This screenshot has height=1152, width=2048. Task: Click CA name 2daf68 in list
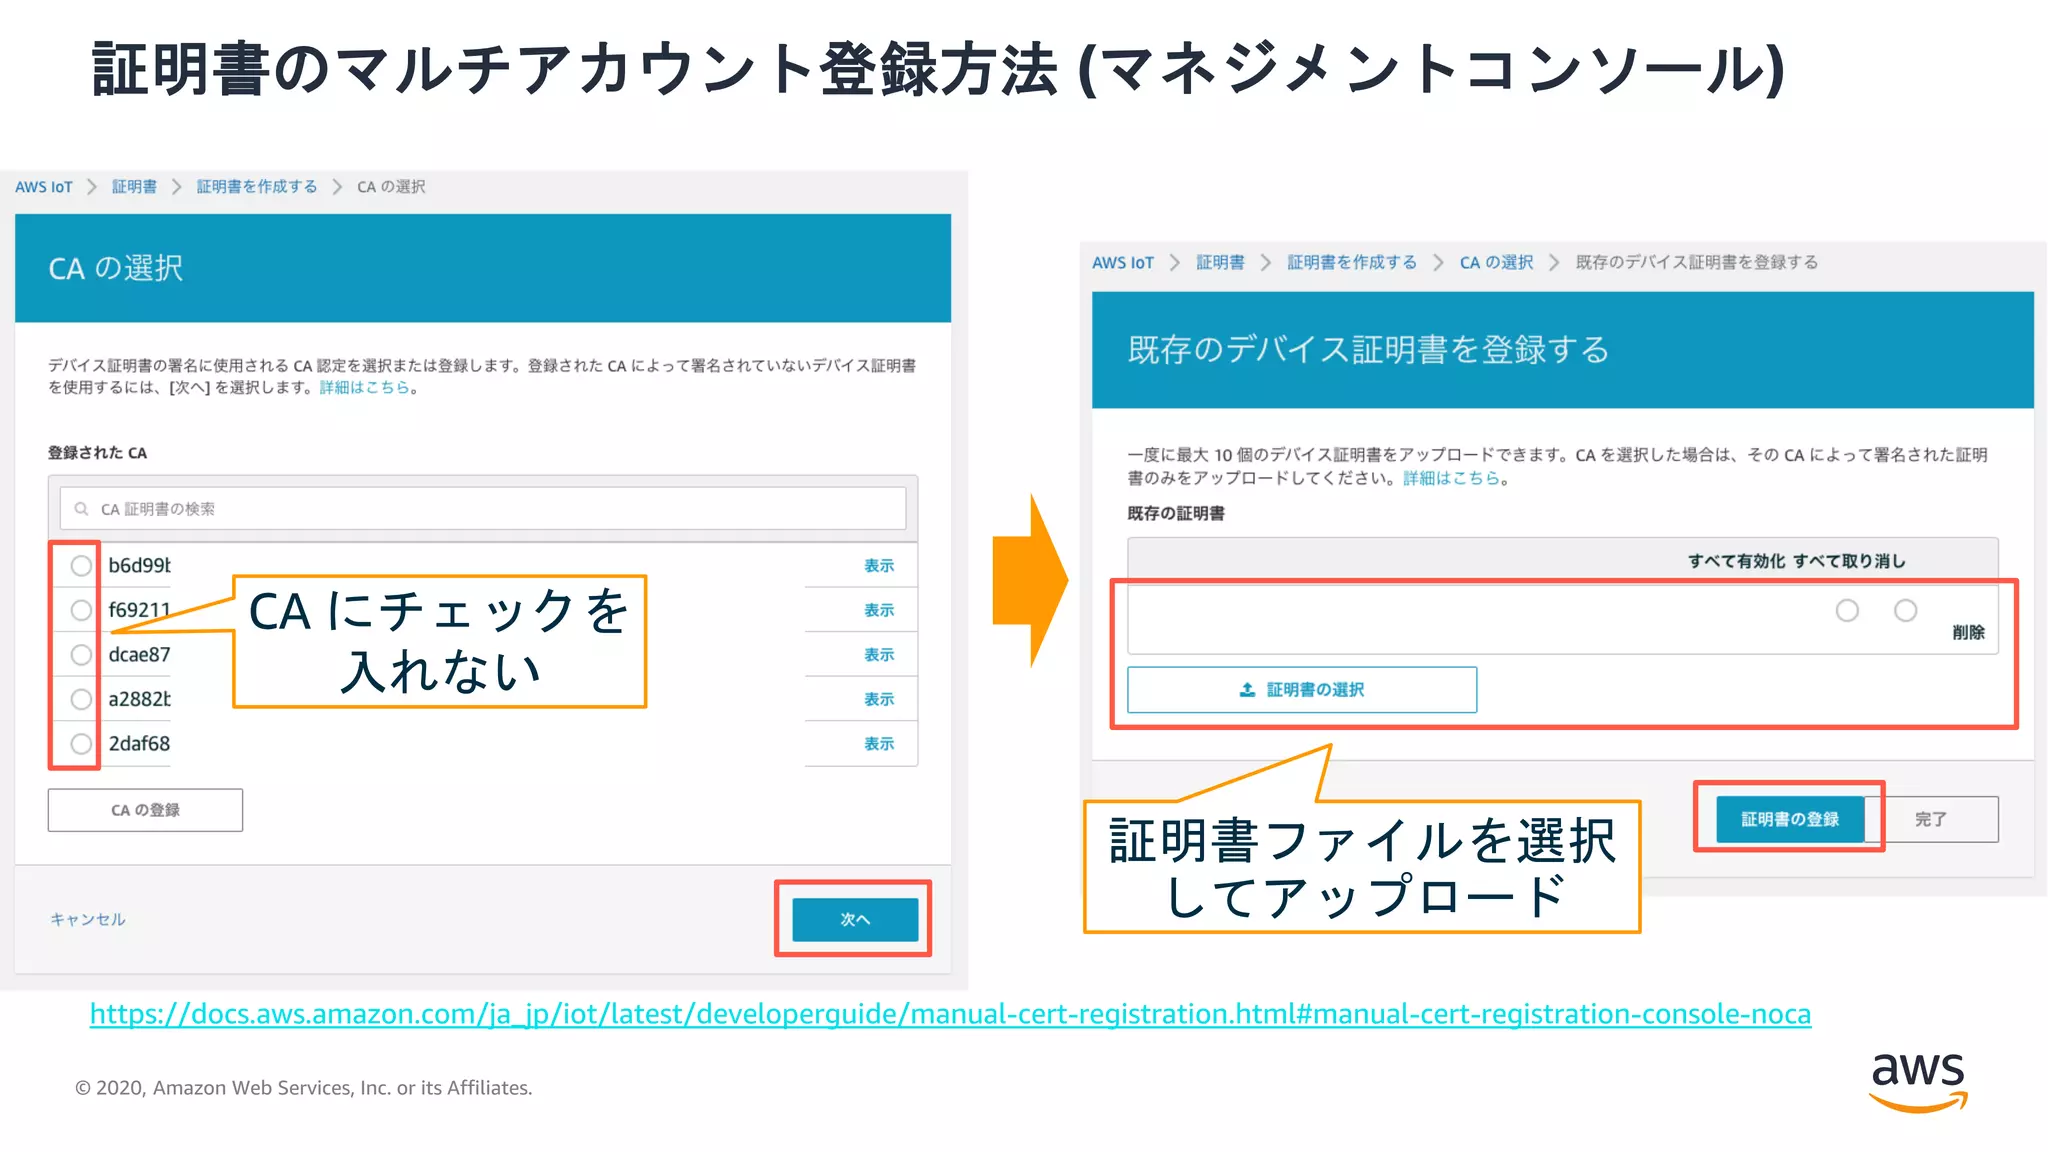(x=139, y=744)
